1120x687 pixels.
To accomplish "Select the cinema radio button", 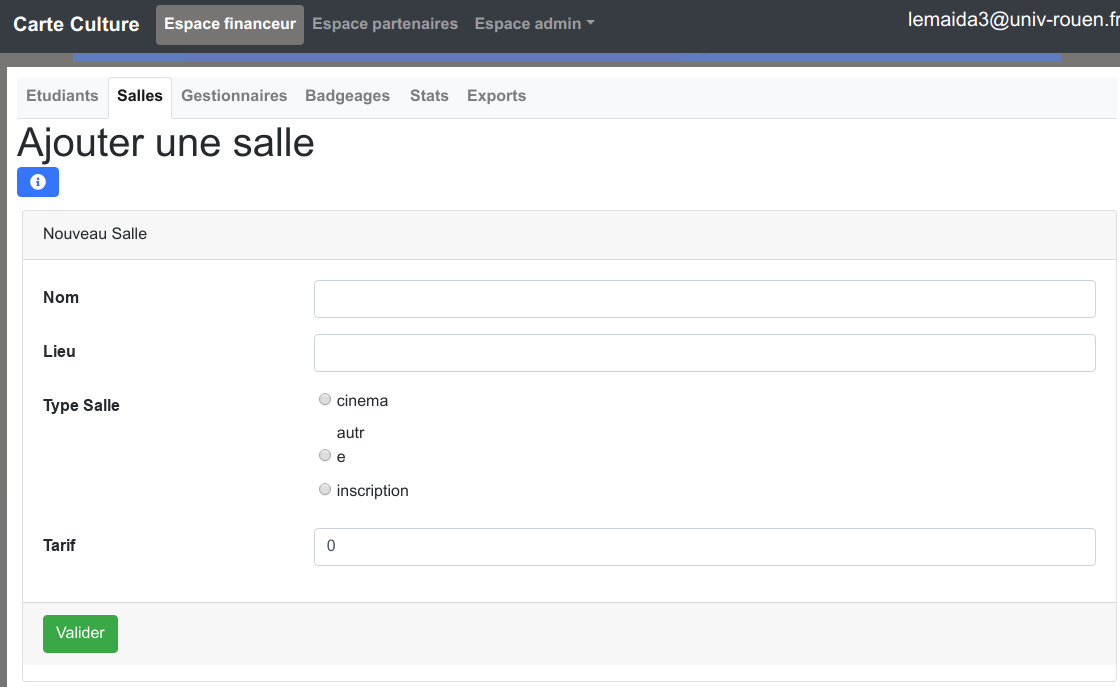I will click(x=325, y=400).
